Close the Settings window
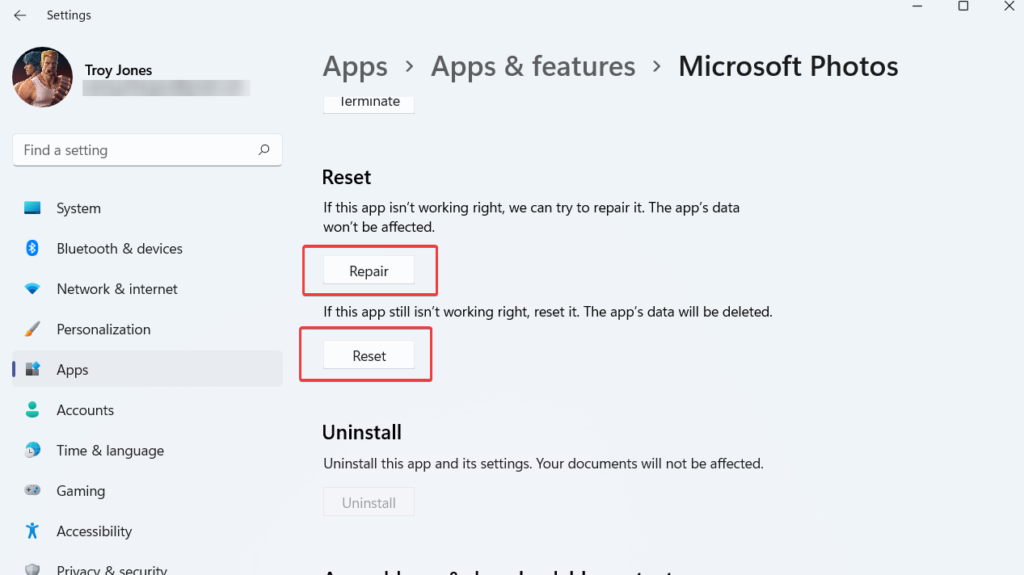 [1009, 7]
